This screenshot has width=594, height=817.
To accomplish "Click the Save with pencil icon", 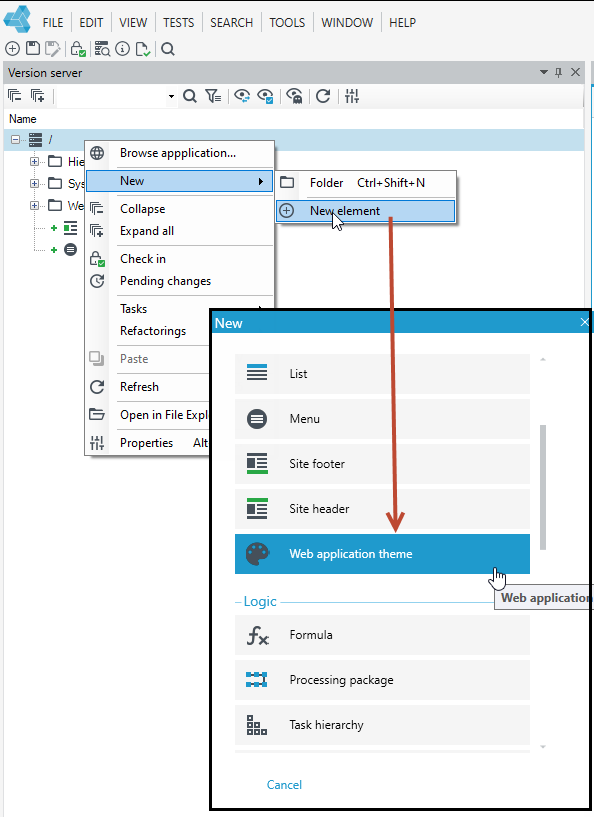I will (52, 49).
